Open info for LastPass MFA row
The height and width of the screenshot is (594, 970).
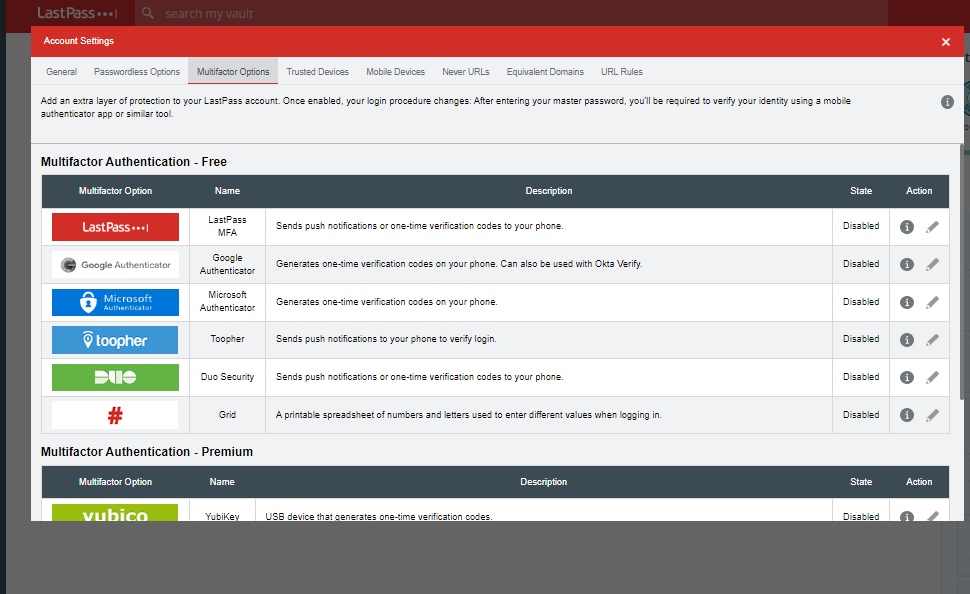click(x=907, y=226)
